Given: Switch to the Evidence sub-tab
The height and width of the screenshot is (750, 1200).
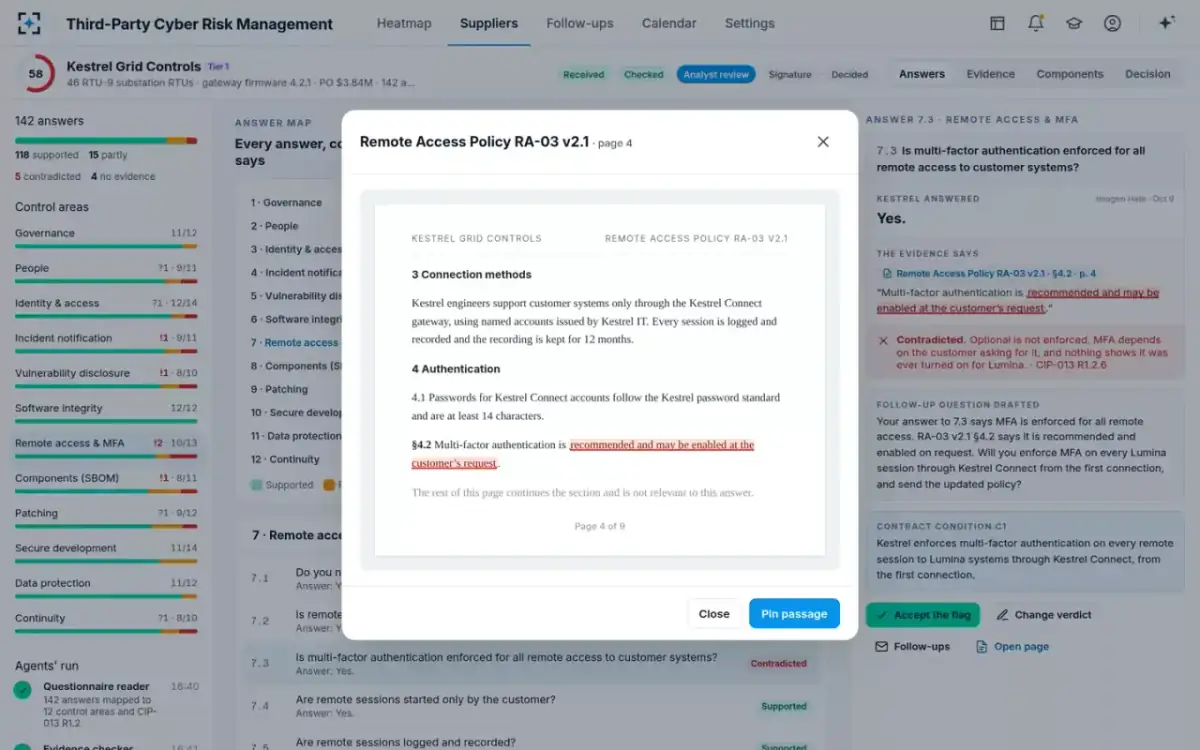Looking at the screenshot, I should [990, 74].
